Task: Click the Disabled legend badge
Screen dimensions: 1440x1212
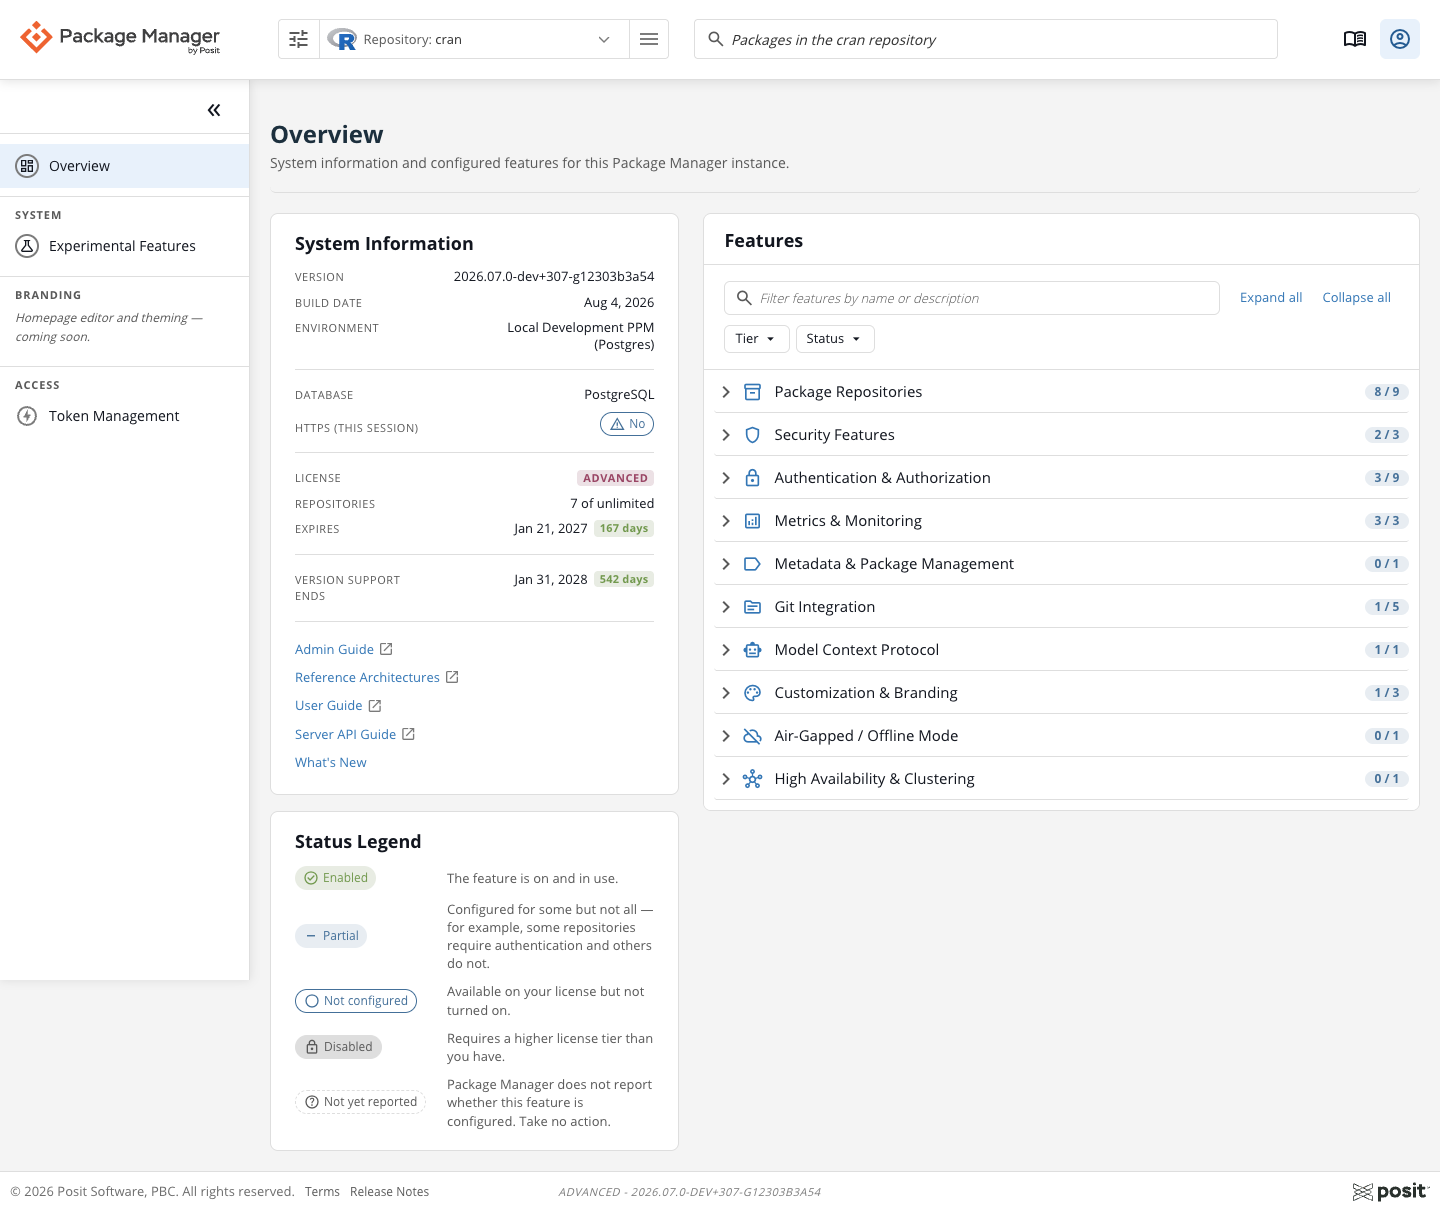Action: [338, 1047]
